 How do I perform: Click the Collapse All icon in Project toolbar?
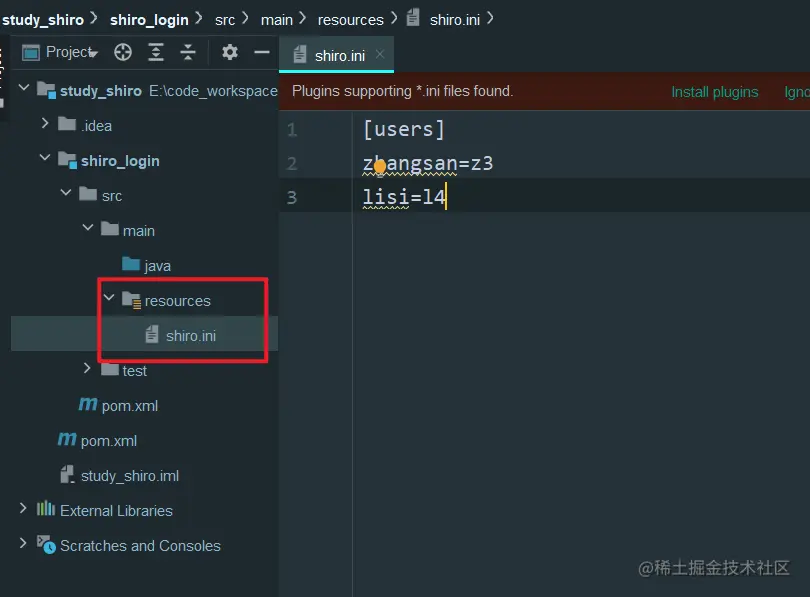click(188, 52)
